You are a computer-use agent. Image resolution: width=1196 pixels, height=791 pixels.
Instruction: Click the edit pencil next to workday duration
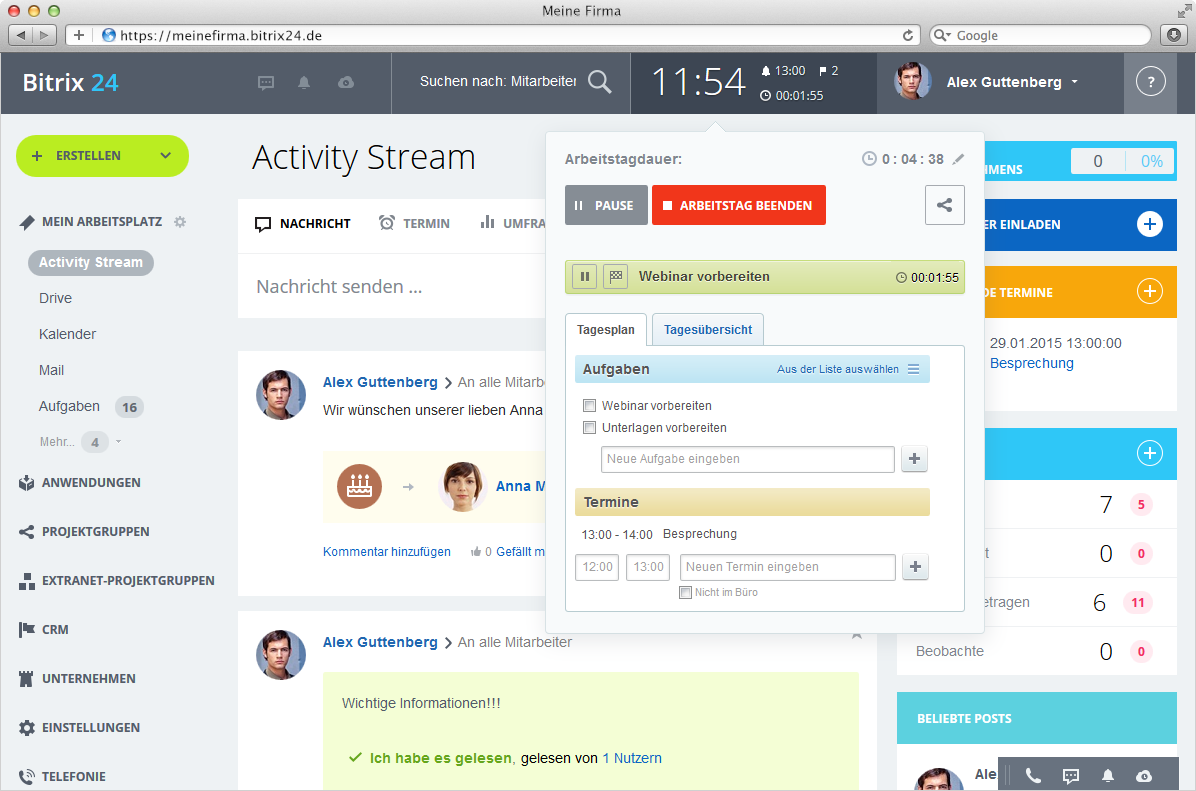(959, 159)
